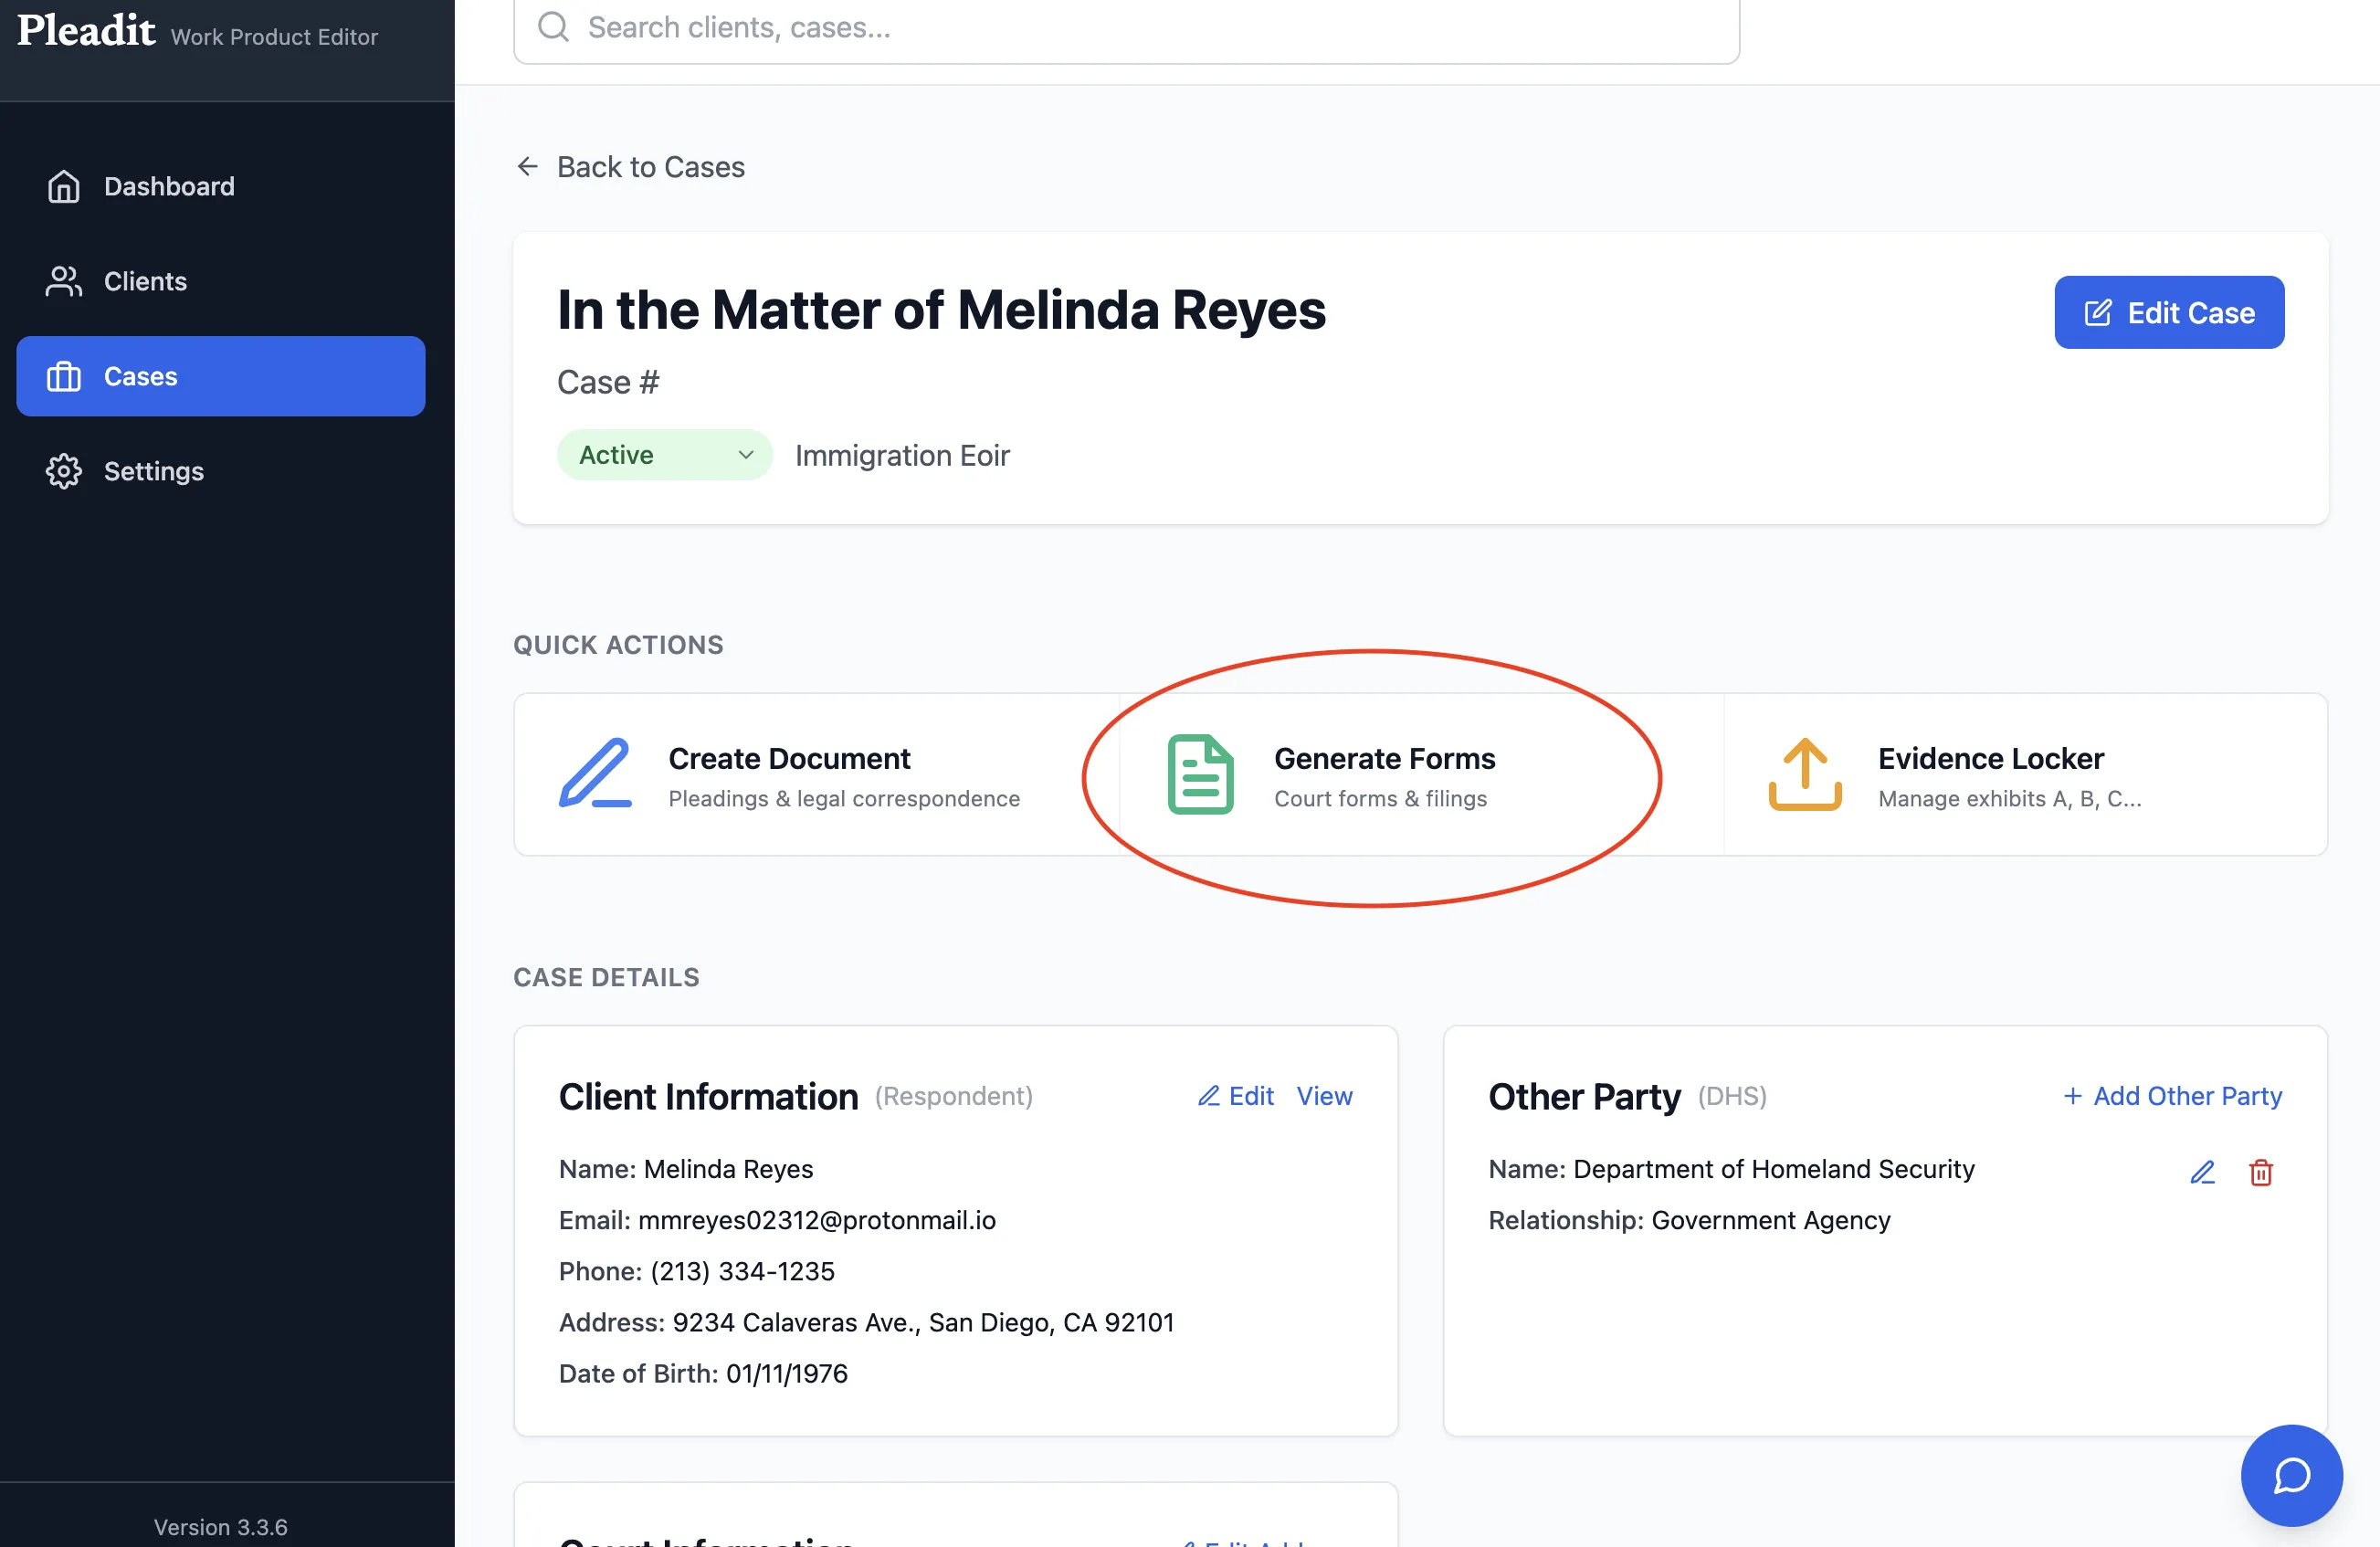The image size is (2380, 1547).
Task: Open the Settings gear icon
Action: click(x=63, y=471)
